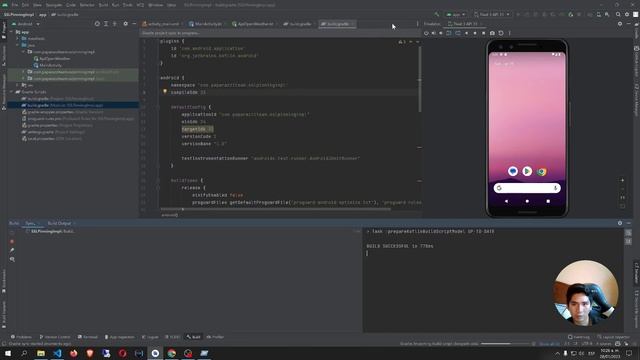
Task: Expand the res folder node
Action: click(18, 85)
